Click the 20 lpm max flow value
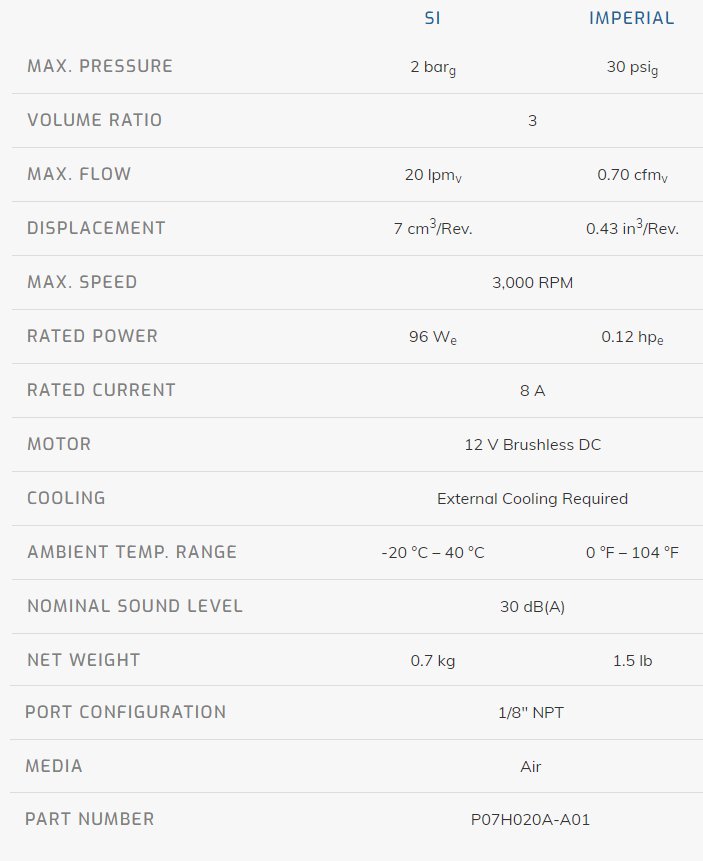 pos(433,175)
